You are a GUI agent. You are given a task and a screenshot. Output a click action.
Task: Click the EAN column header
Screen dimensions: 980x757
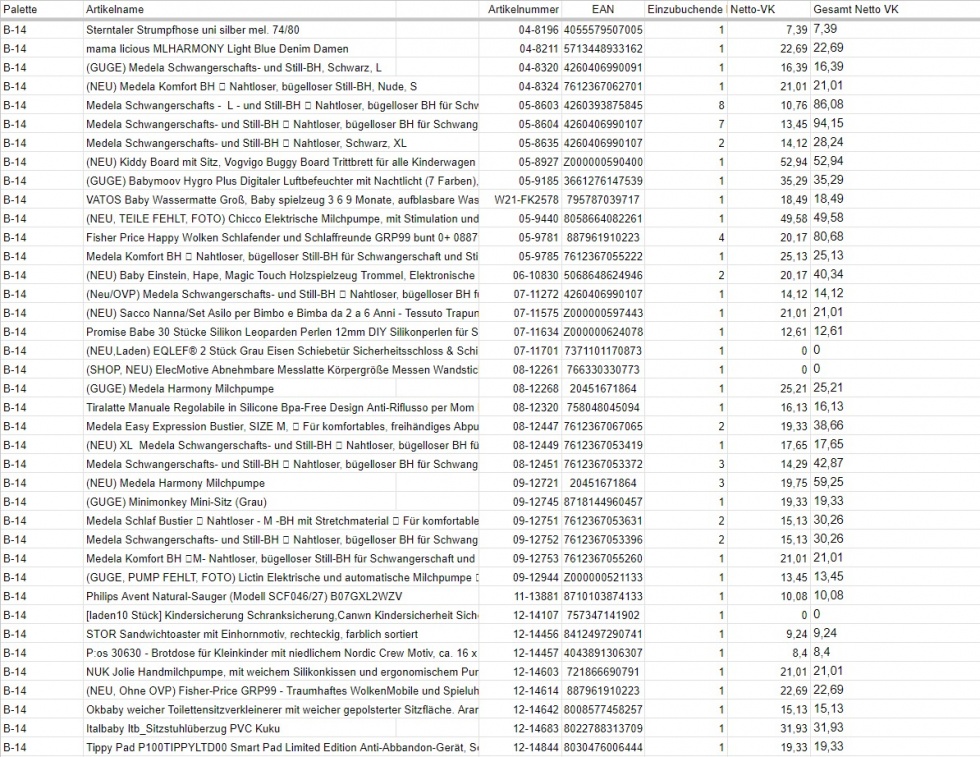pyautogui.click(x=603, y=9)
